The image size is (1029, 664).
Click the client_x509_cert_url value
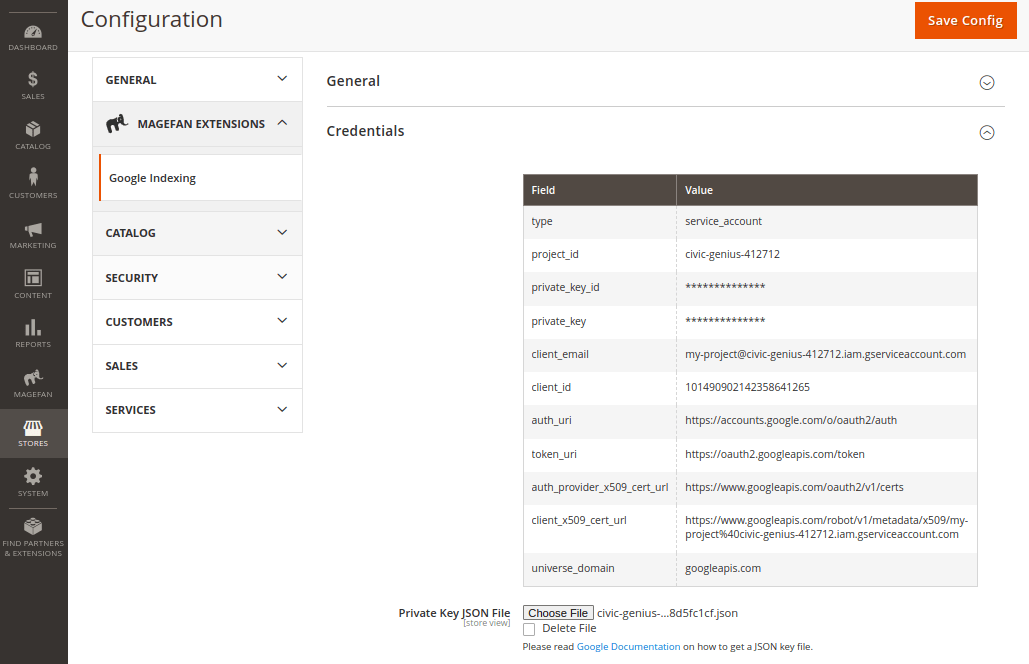coord(826,527)
